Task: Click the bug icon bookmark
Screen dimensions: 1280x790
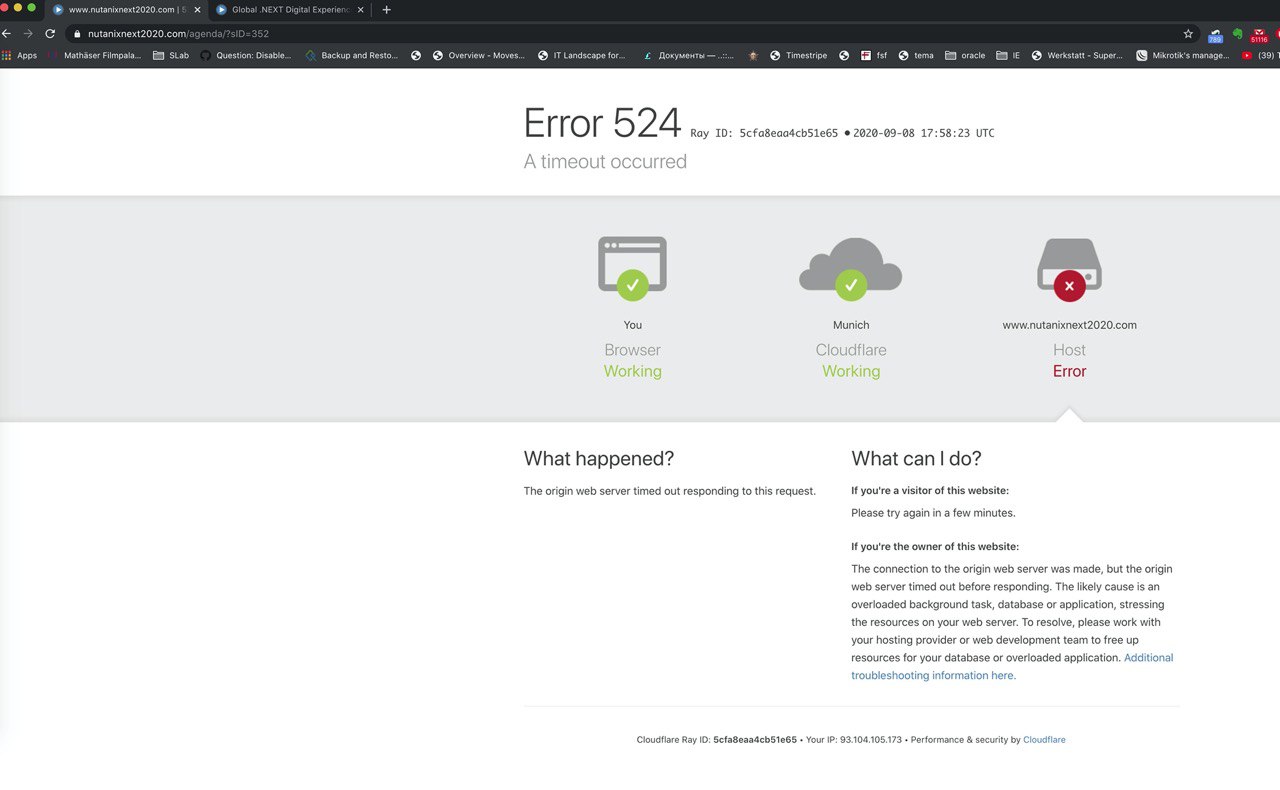Action: [x=753, y=55]
